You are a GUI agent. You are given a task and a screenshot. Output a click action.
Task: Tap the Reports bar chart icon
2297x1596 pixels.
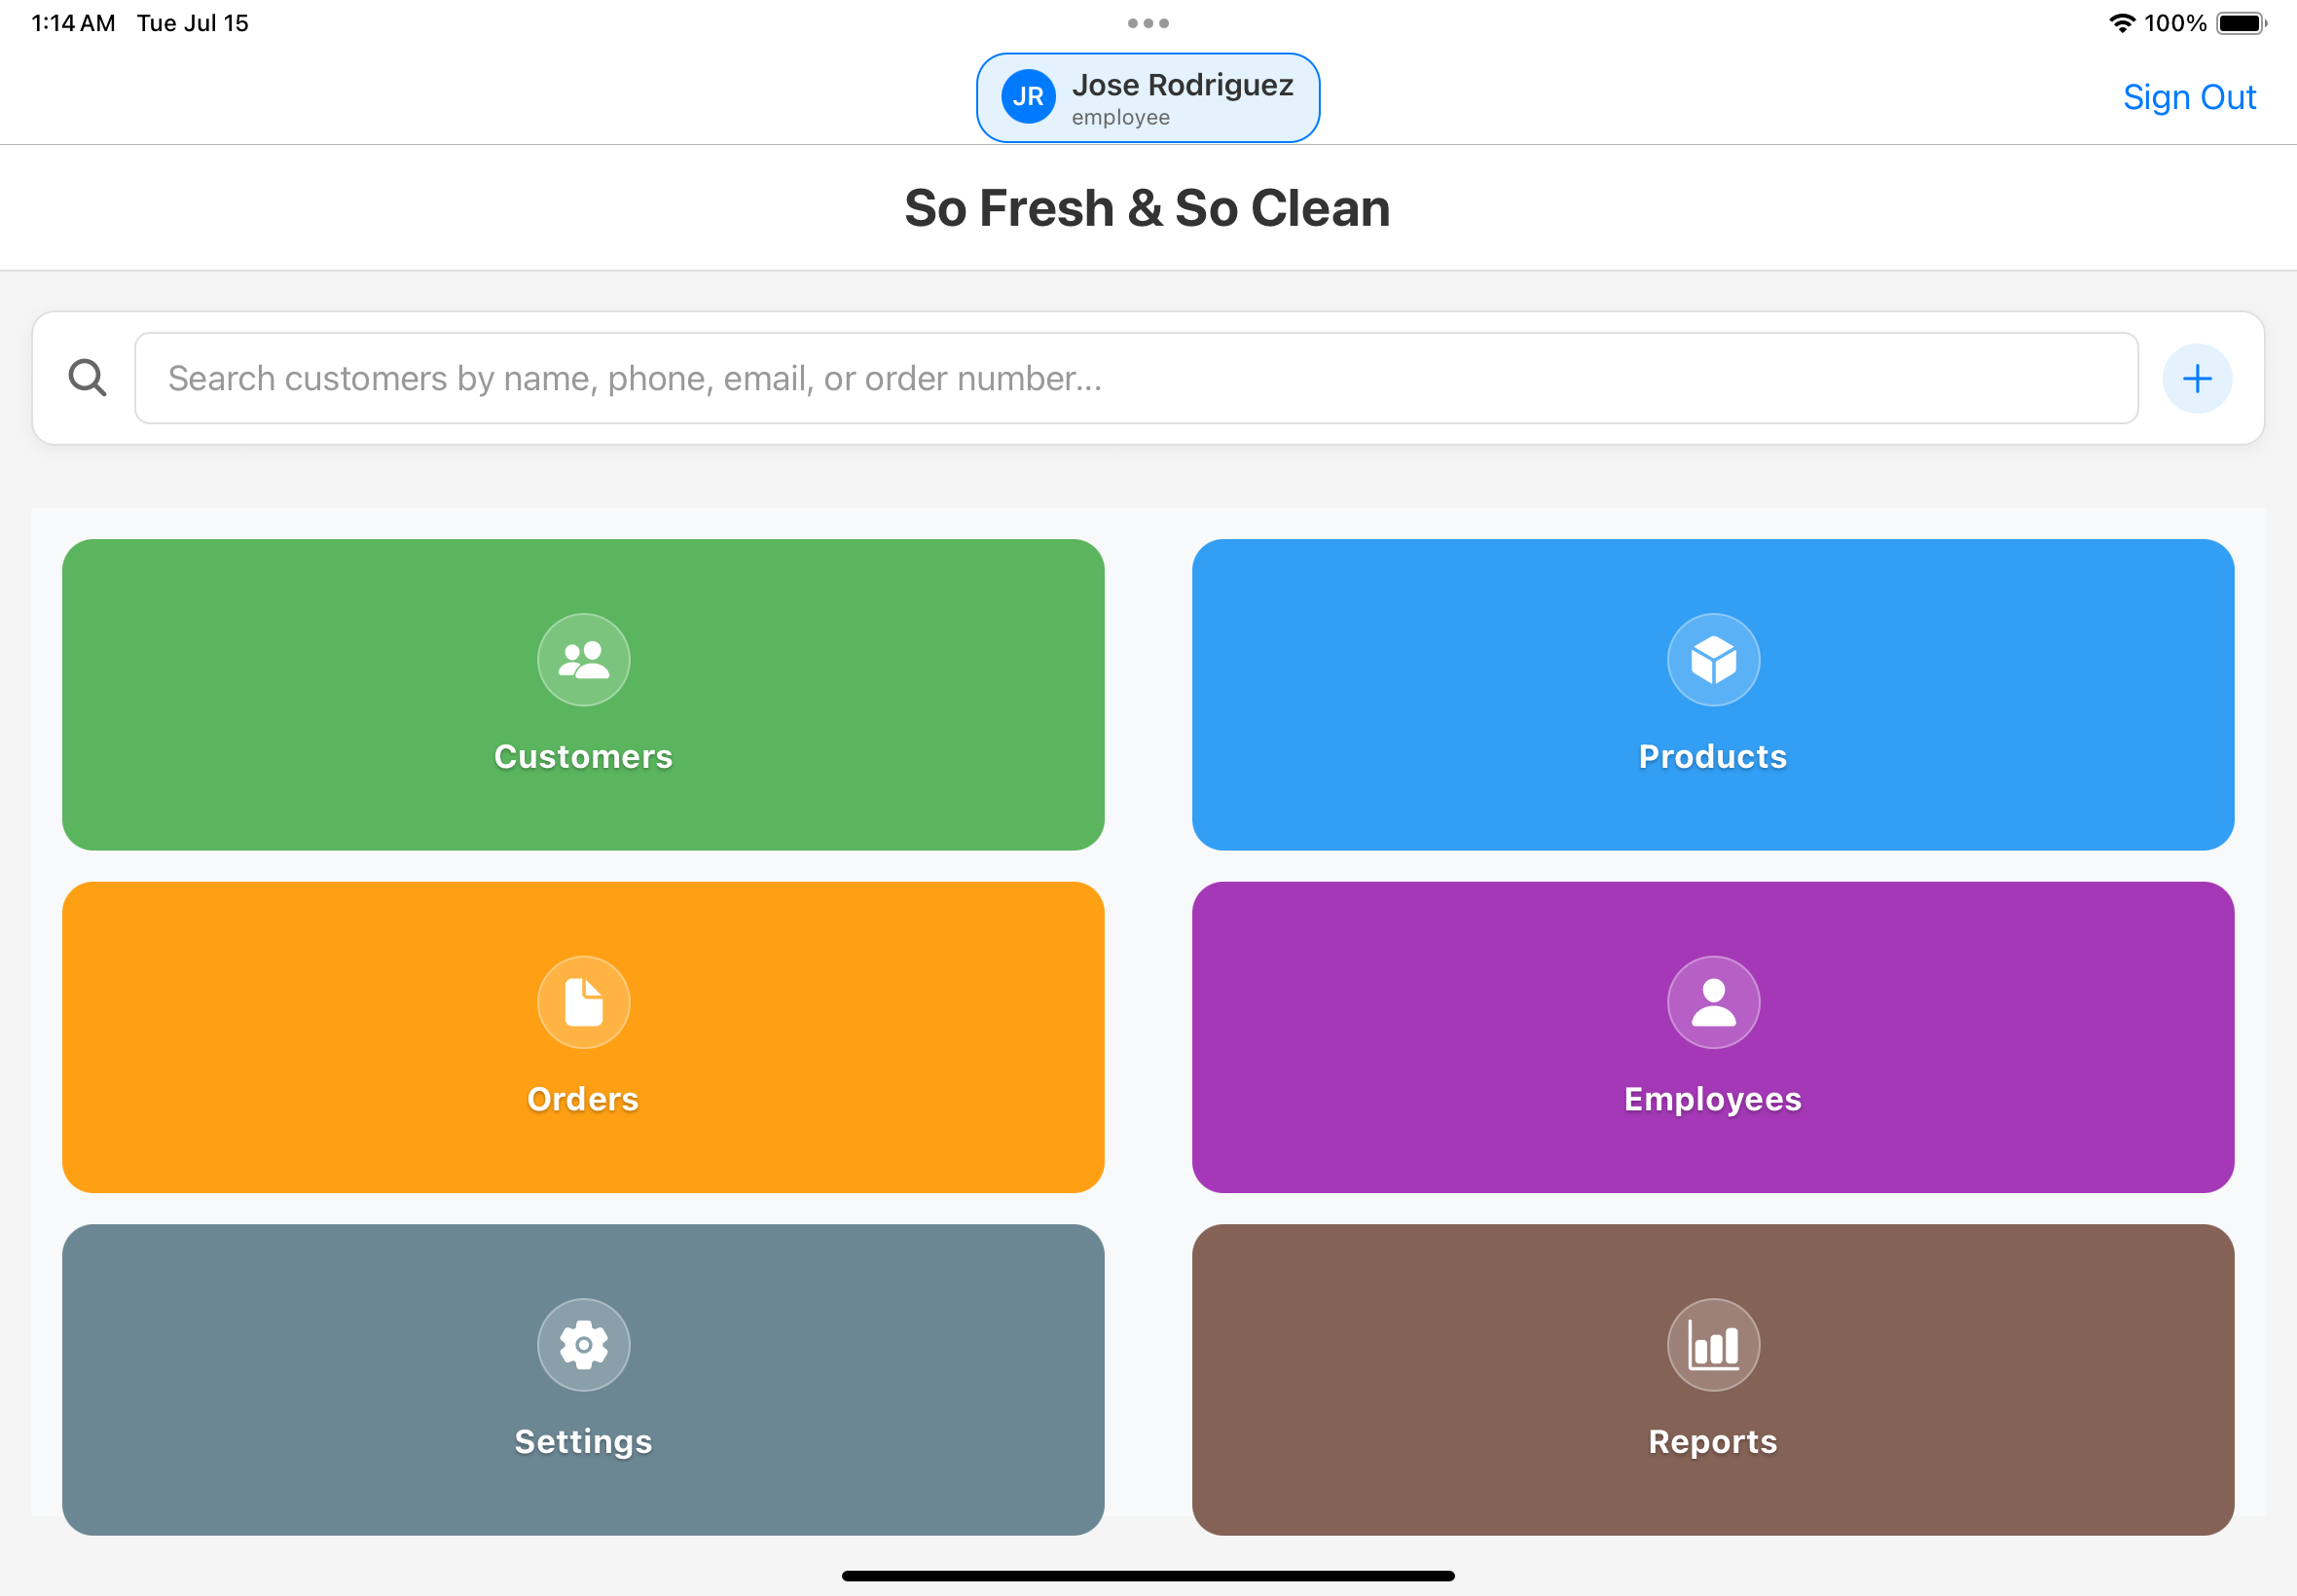1713,1345
